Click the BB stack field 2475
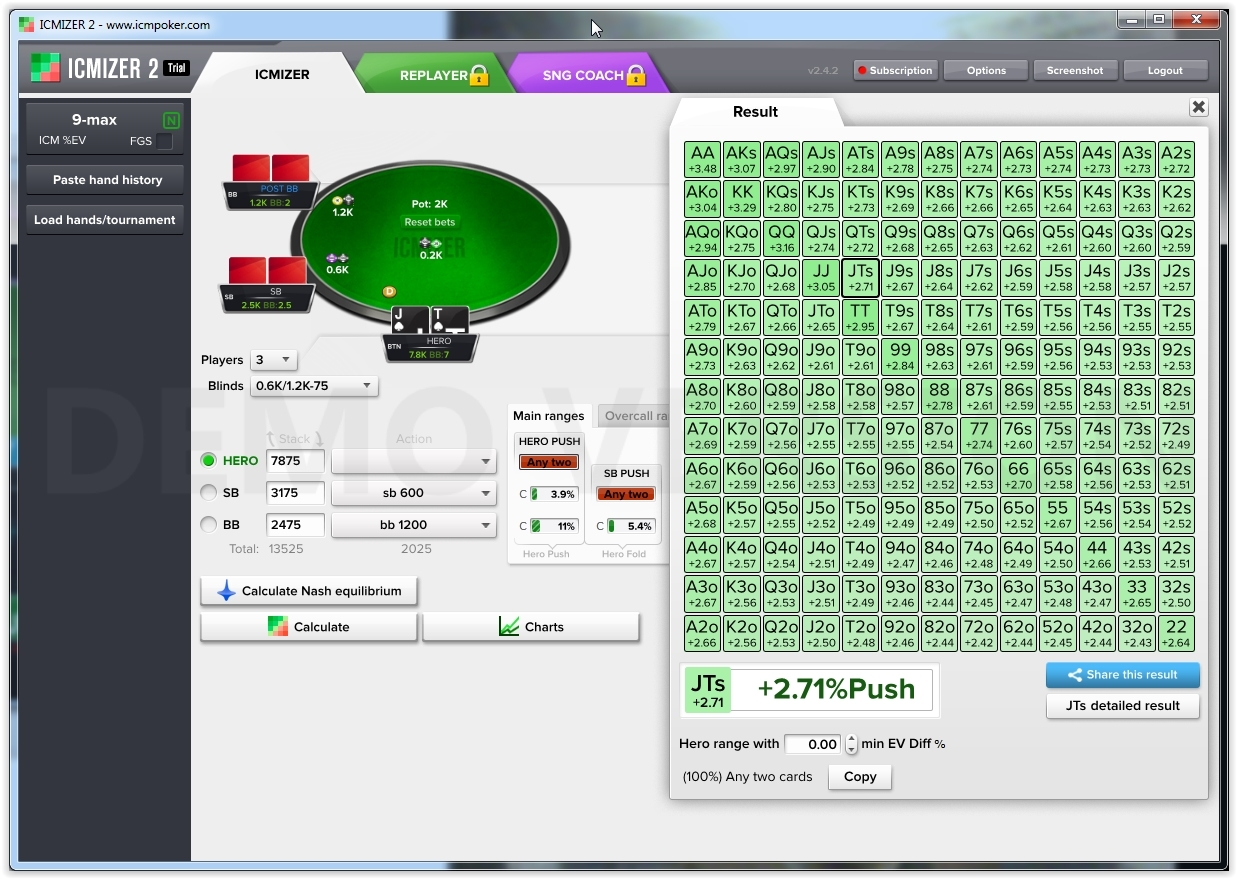1237x879 pixels. point(295,525)
